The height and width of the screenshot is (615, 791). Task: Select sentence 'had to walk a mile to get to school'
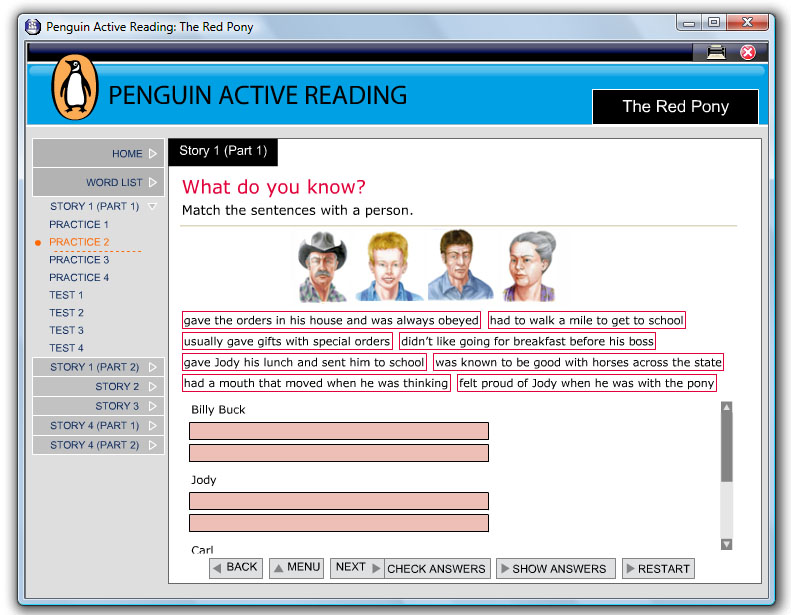[587, 320]
